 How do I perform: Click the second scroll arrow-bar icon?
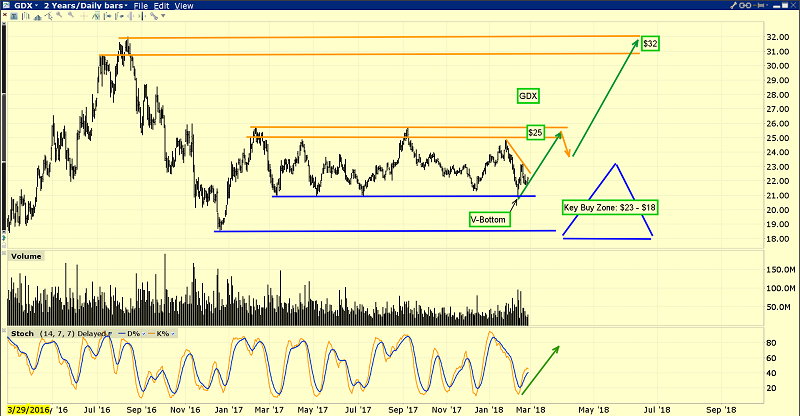118,16
